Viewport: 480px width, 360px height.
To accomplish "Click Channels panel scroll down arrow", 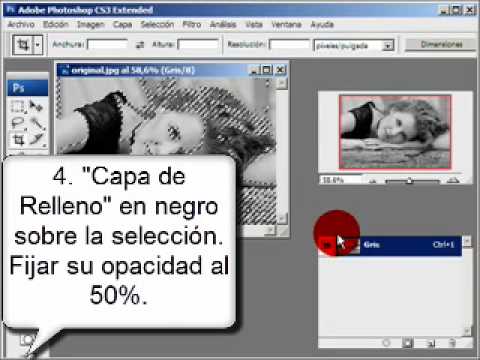I will tap(467, 331).
